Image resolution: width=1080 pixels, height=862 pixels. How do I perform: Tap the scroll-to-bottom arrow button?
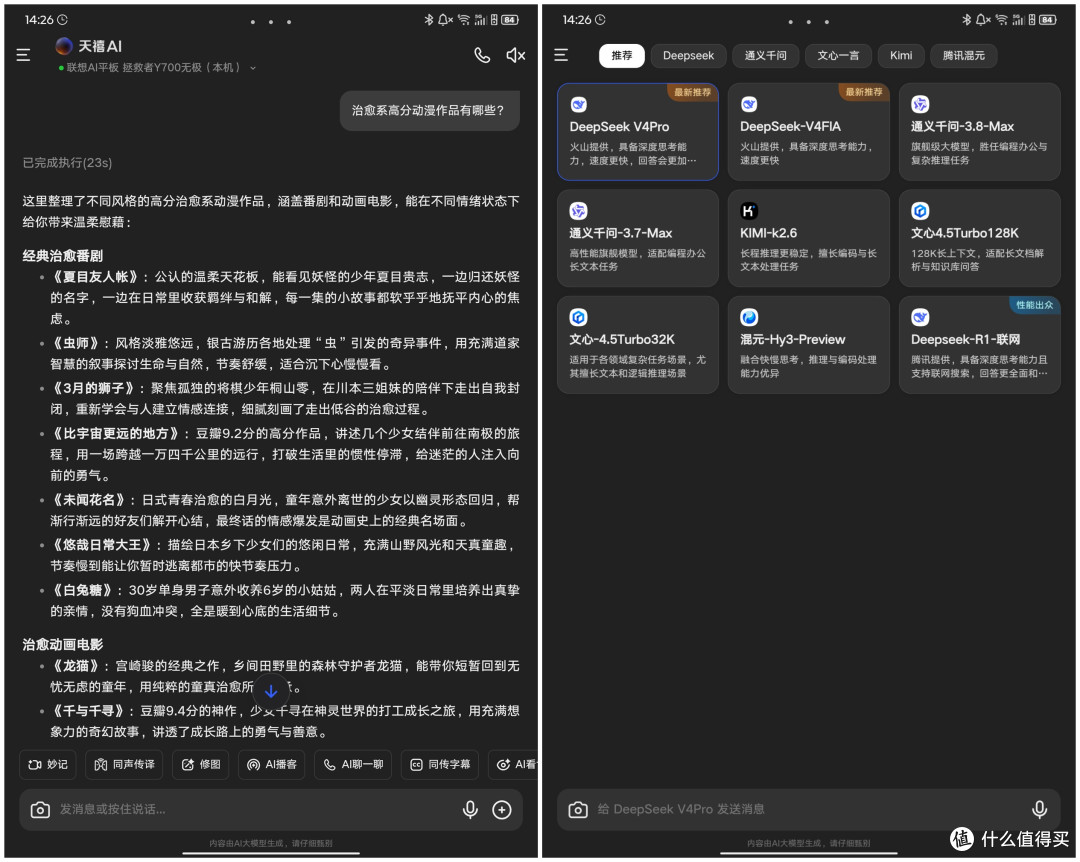coord(271,691)
